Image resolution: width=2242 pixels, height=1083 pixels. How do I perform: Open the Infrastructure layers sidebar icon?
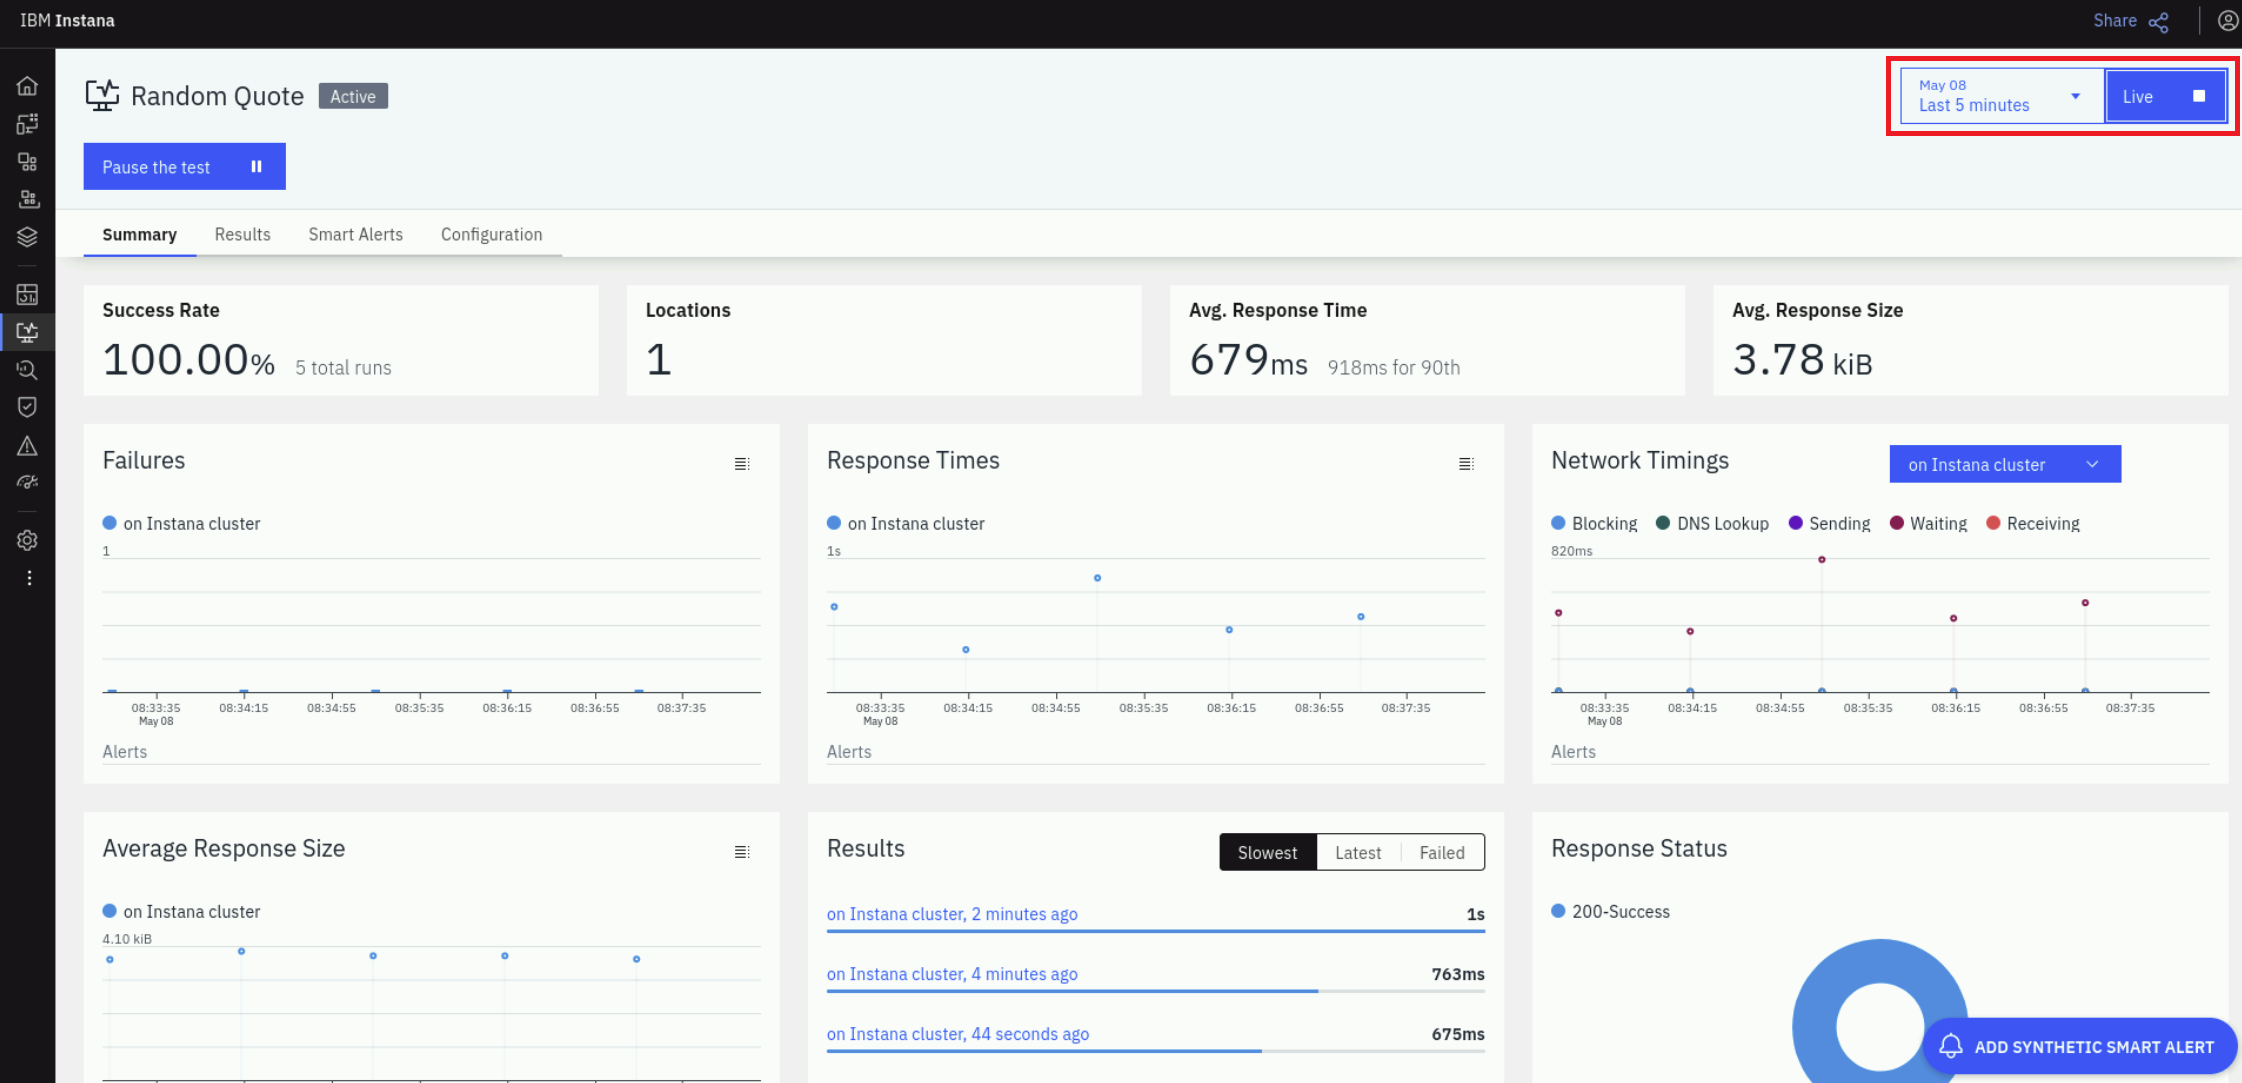pyautogui.click(x=28, y=237)
